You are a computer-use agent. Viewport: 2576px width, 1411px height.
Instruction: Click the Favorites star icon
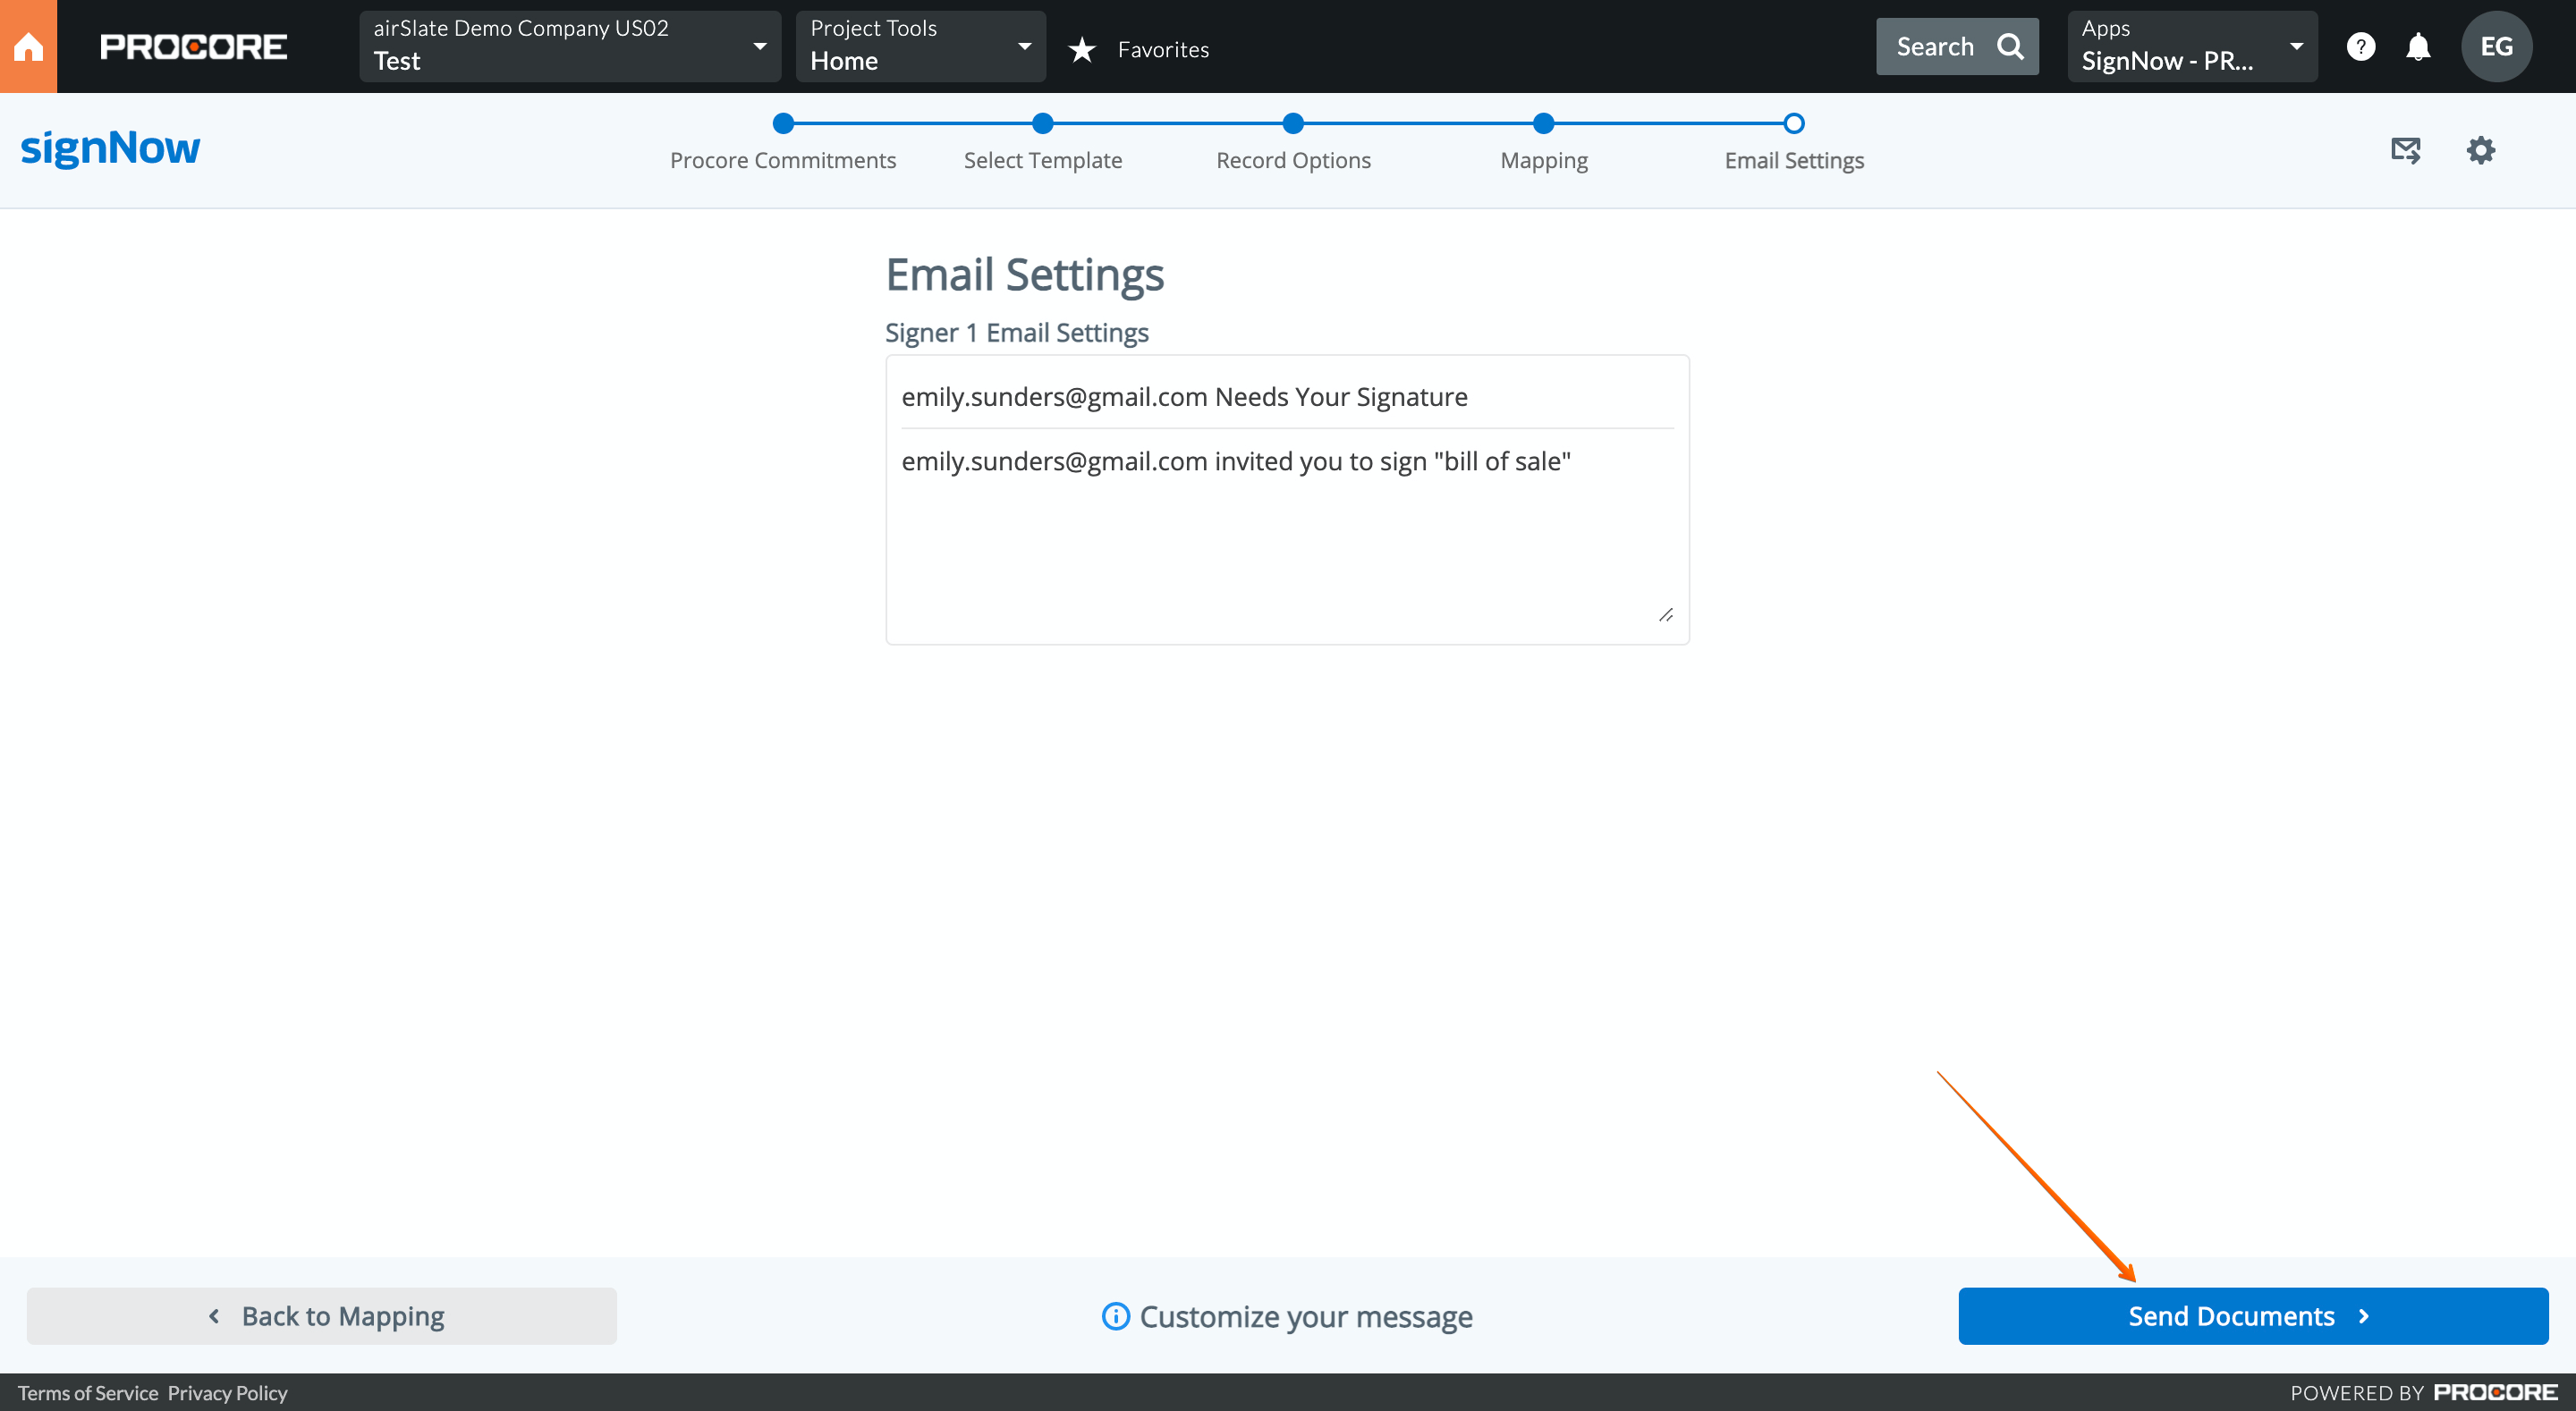[x=1081, y=49]
